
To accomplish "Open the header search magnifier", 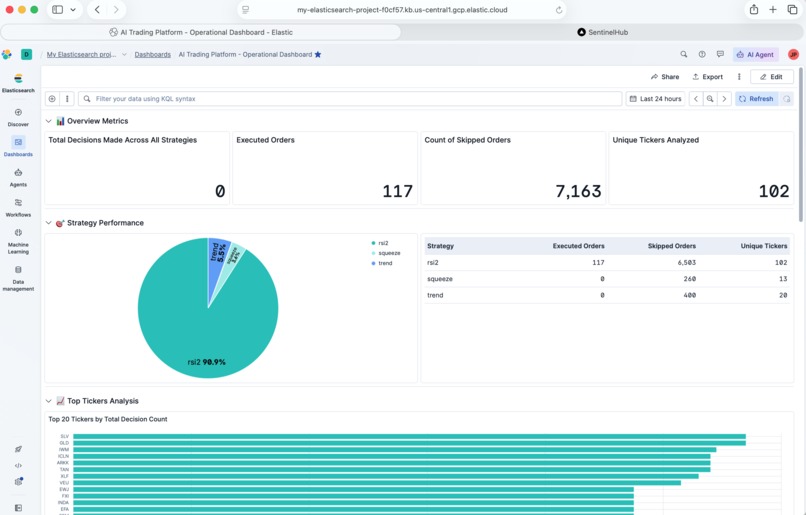I will [x=684, y=54].
